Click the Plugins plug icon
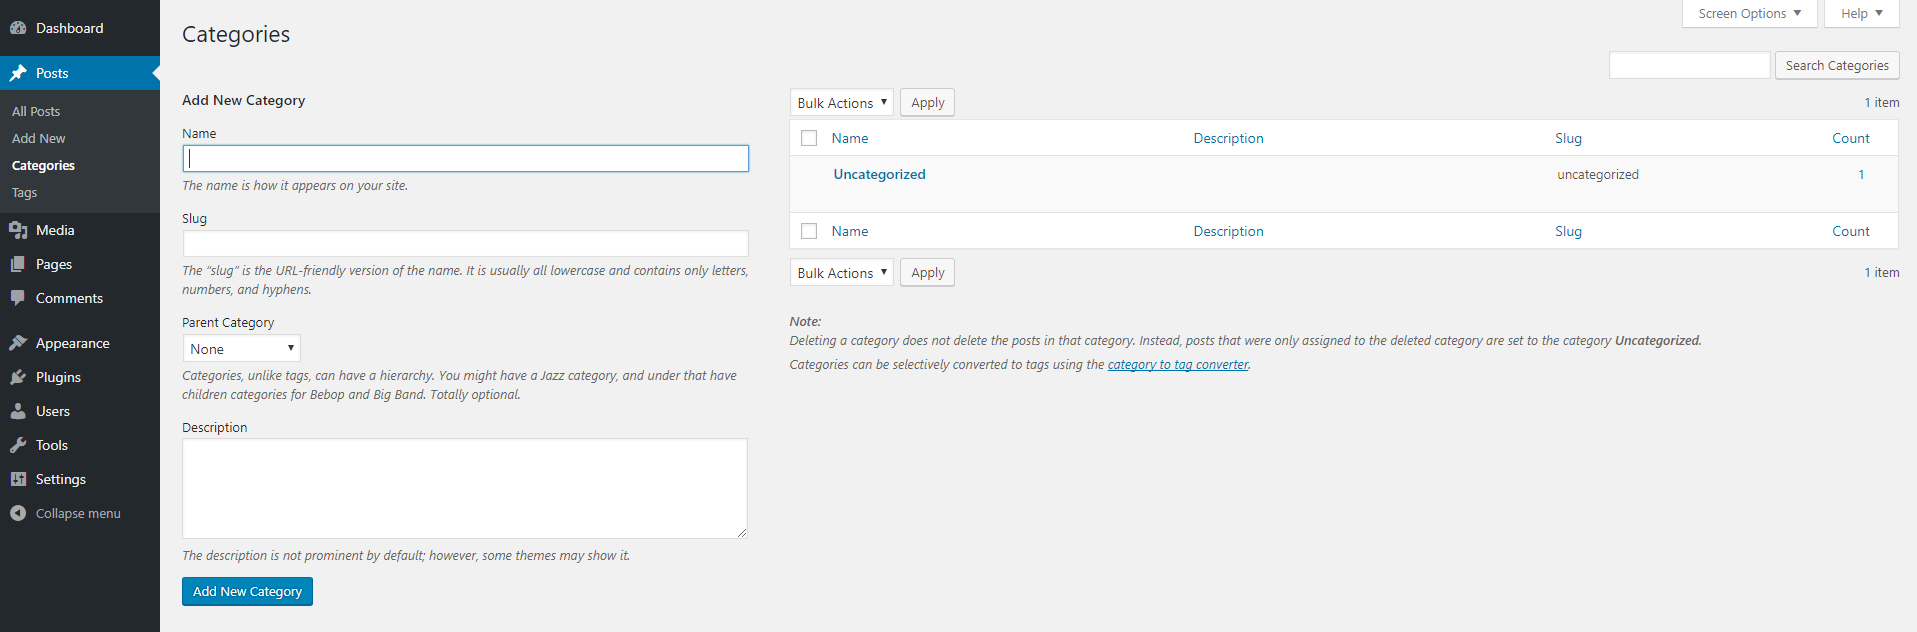 click(x=18, y=377)
